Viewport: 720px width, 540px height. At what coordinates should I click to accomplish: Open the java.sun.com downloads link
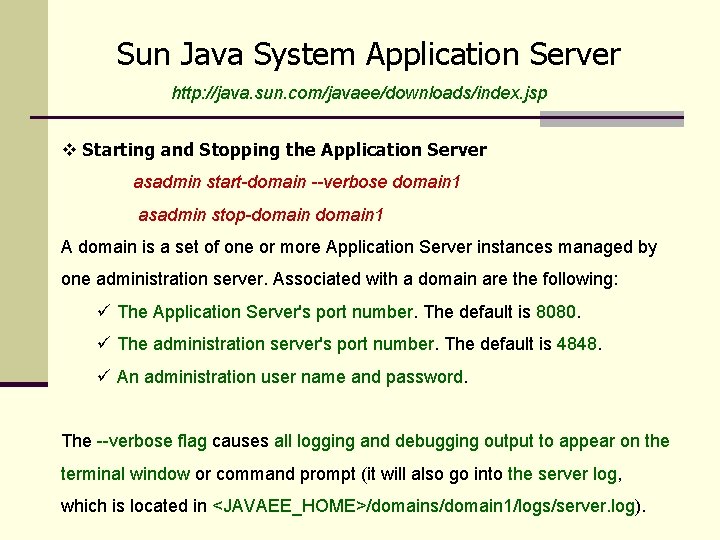coord(360,93)
